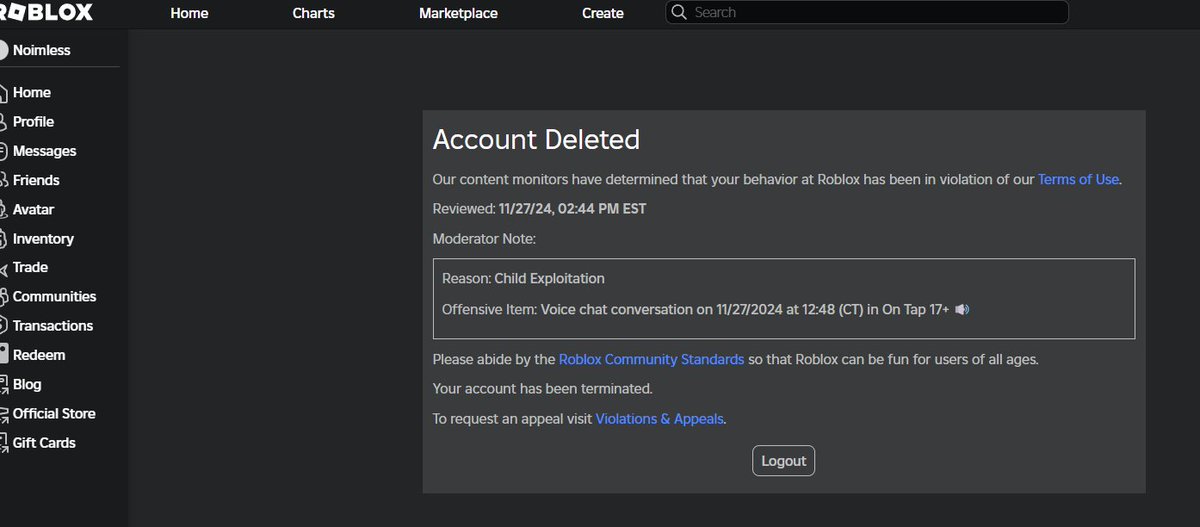Open Inventory from the sidebar
This screenshot has width=1200, height=527.
coord(43,238)
